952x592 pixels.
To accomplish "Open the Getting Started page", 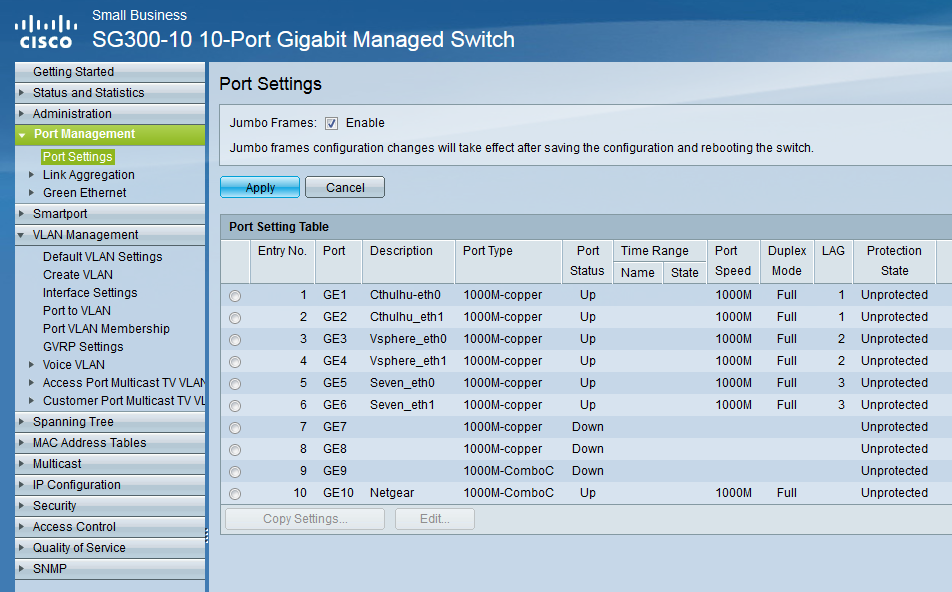I will pos(73,72).
